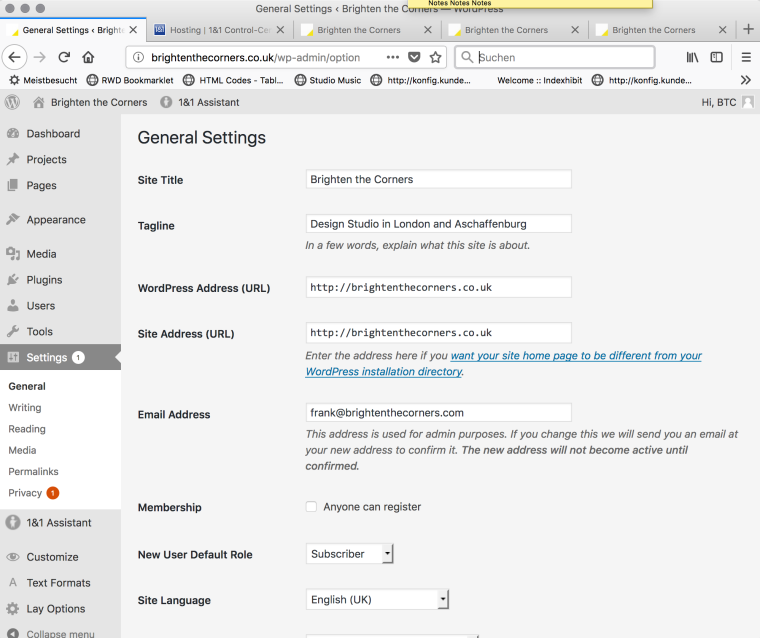Screen dimensions: 760x638
Task: Open the Plugins menu in the sidebar
Action: pos(44,280)
